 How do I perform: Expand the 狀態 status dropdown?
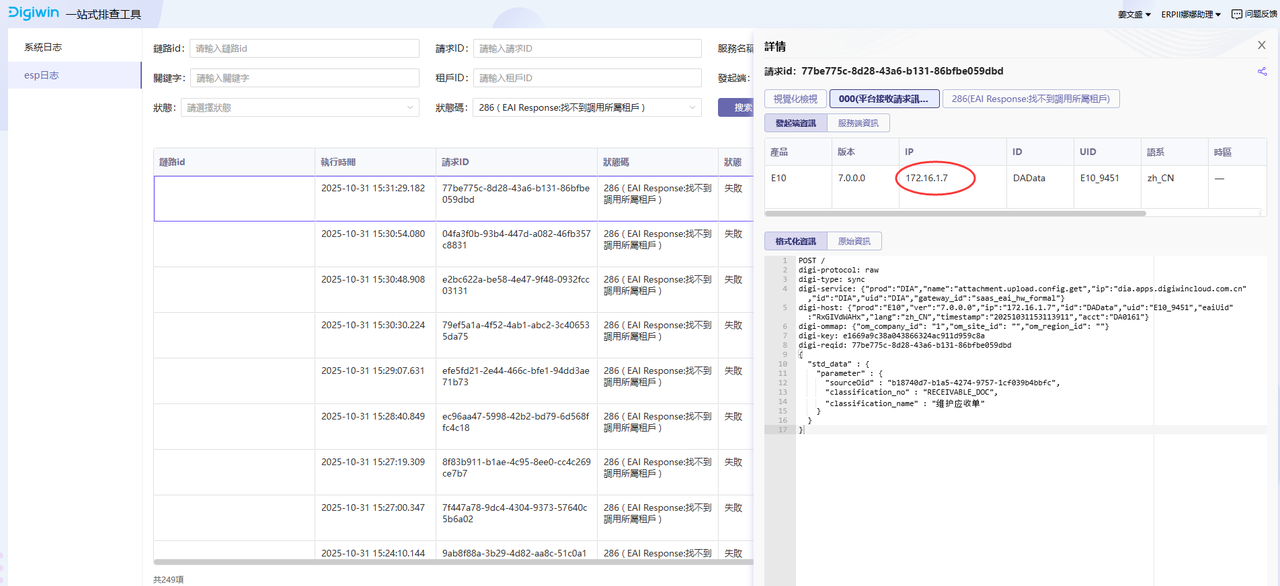pos(301,108)
